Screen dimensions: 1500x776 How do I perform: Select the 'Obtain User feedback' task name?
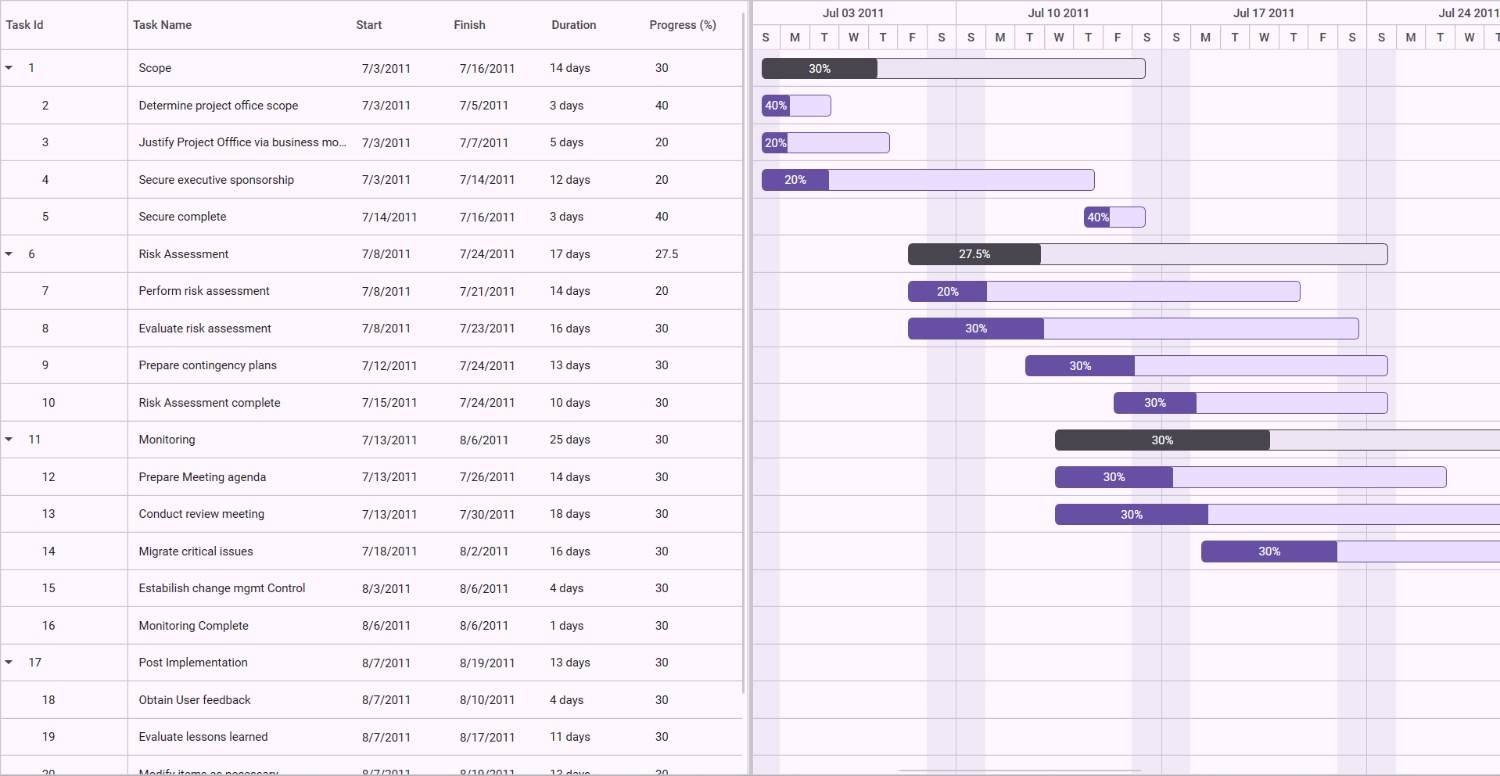click(x=195, y=700)
